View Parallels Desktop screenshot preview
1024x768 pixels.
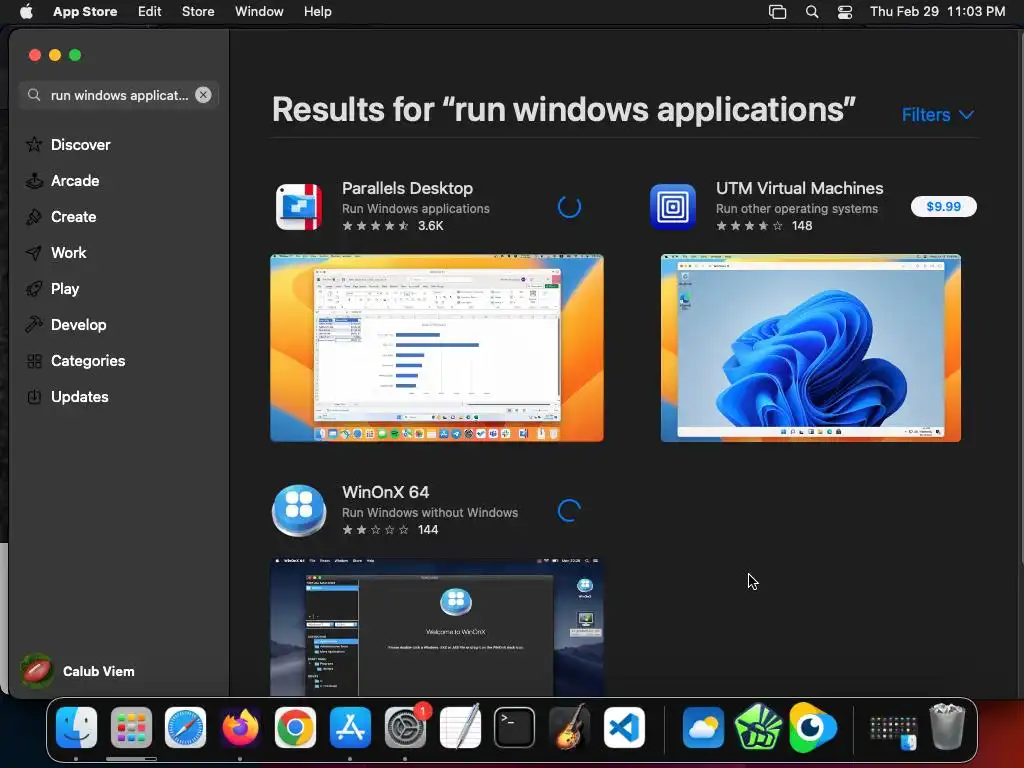click(437, 348)
